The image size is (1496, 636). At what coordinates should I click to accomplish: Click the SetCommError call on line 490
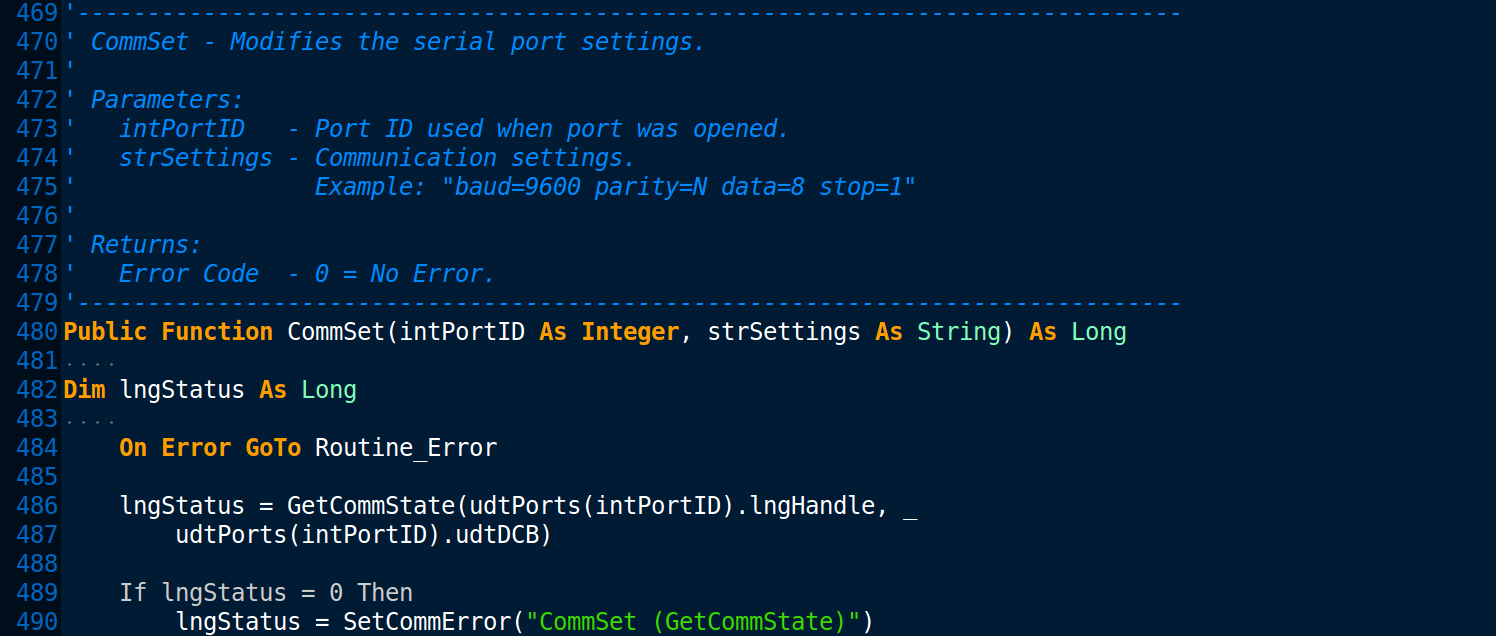[x=427, y=622]
